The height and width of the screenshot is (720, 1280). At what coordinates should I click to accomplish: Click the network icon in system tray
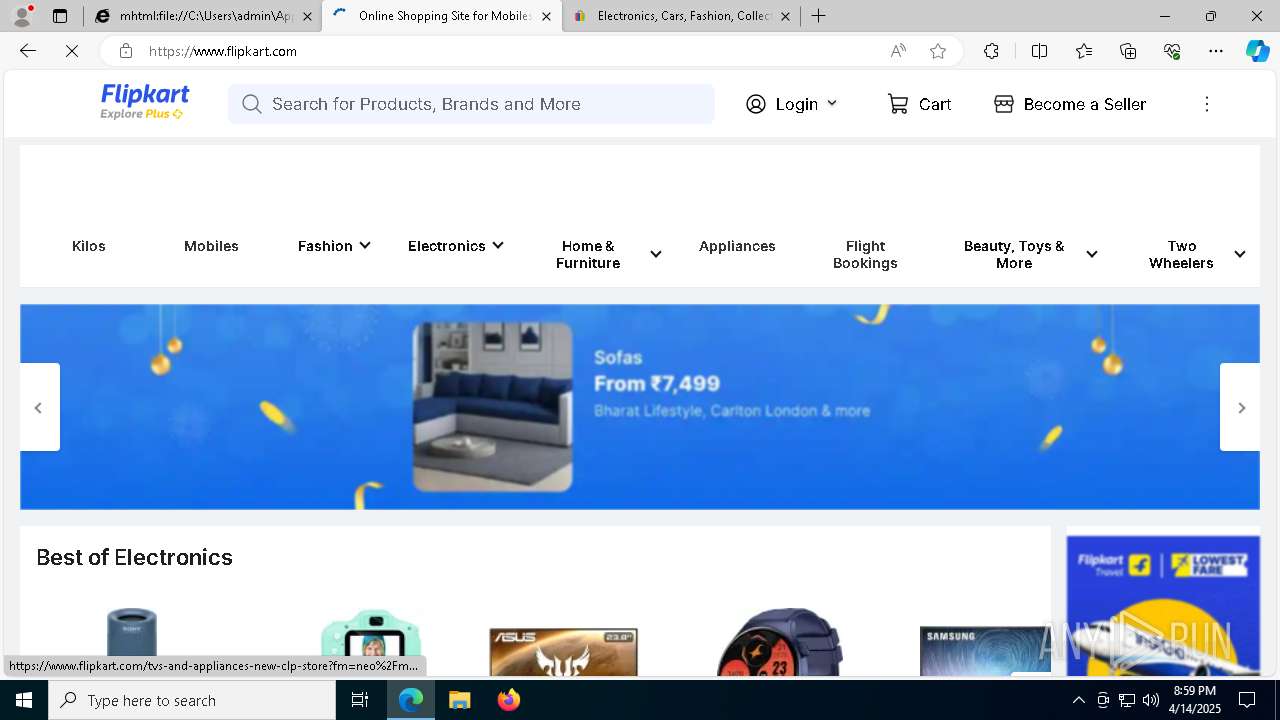1126,700
